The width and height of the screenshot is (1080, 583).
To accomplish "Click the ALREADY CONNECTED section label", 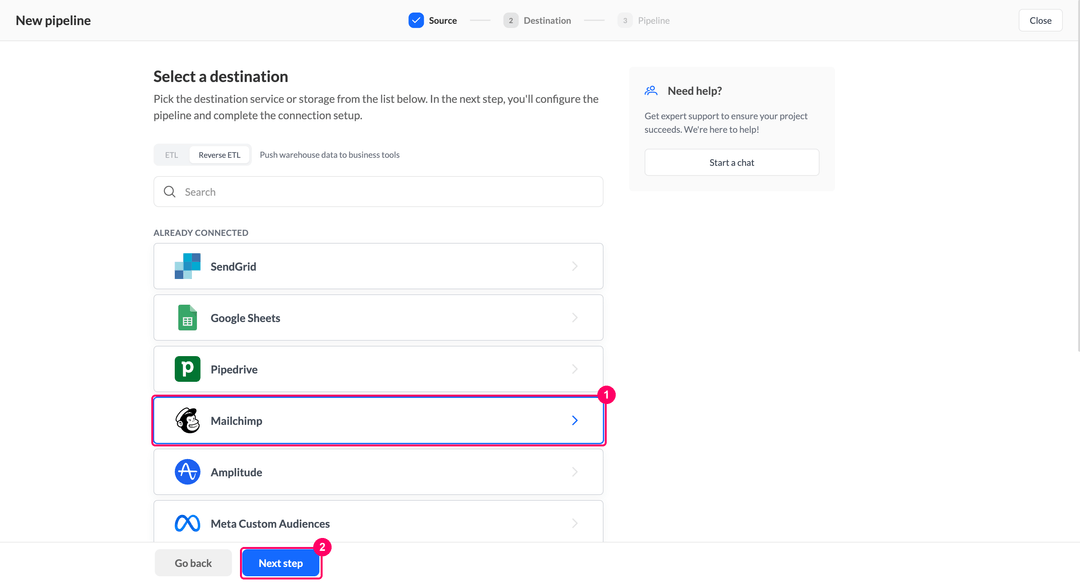I will [x=201, y=233].
